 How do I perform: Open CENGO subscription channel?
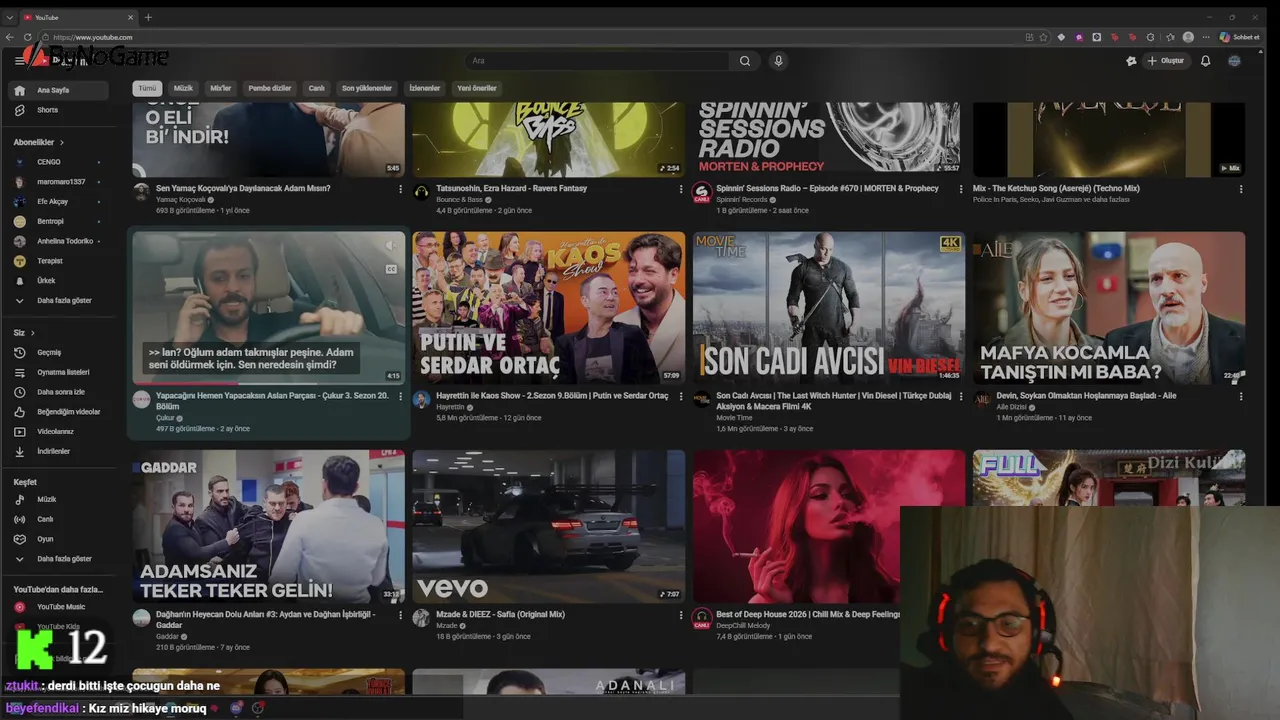click(x=59, y=162)
